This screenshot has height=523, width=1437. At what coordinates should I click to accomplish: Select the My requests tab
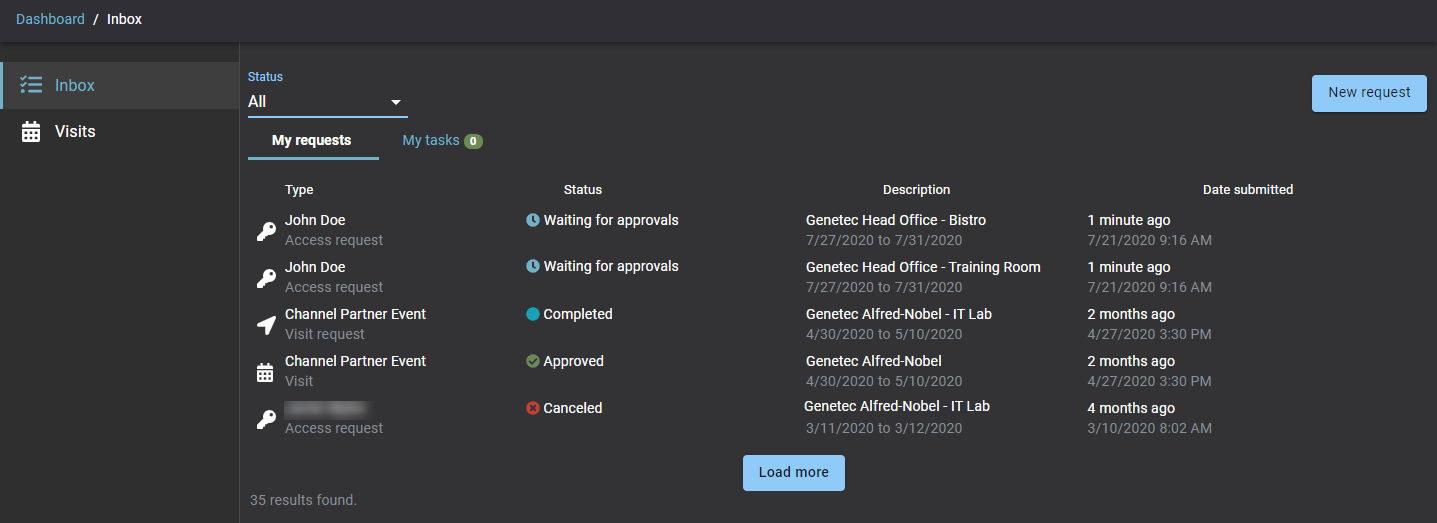312,141
